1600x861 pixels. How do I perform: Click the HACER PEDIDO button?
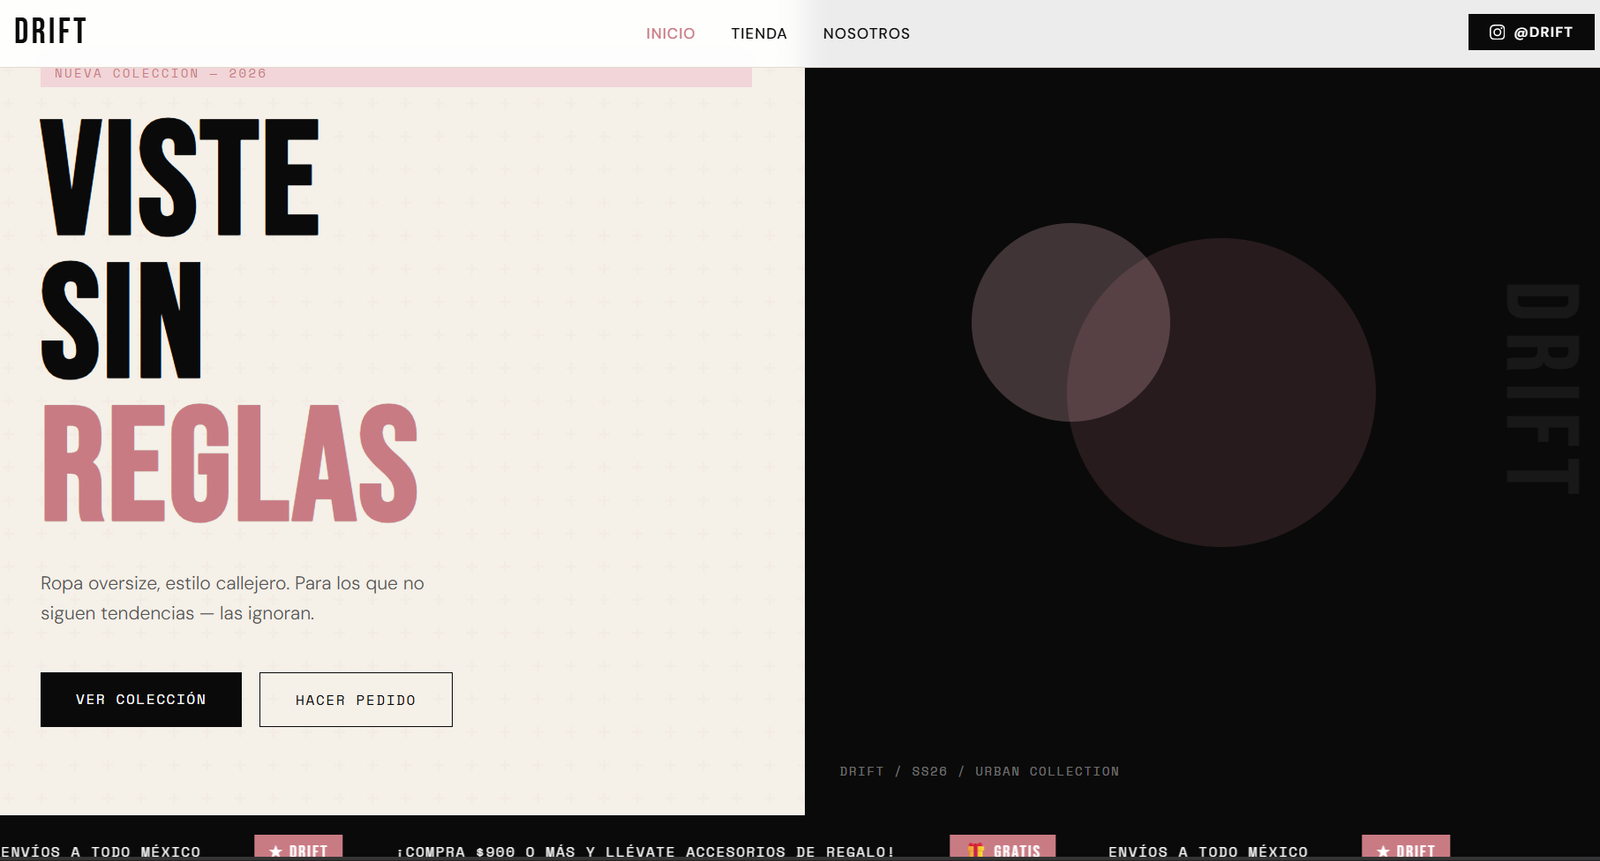click(356, 699)
